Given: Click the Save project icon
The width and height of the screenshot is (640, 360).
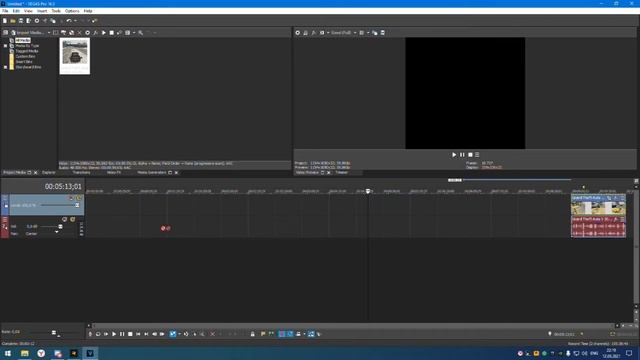Looking at the screenshot, I should pyautogui.click(x=21, y=21).
